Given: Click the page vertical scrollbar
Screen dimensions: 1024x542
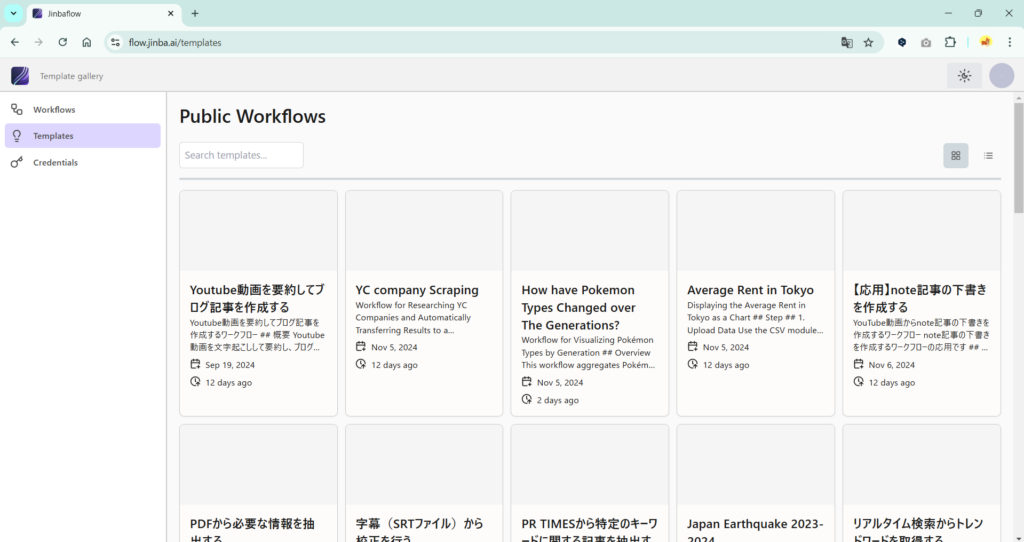Looking at the screenshot, I should click(1018, 160).
